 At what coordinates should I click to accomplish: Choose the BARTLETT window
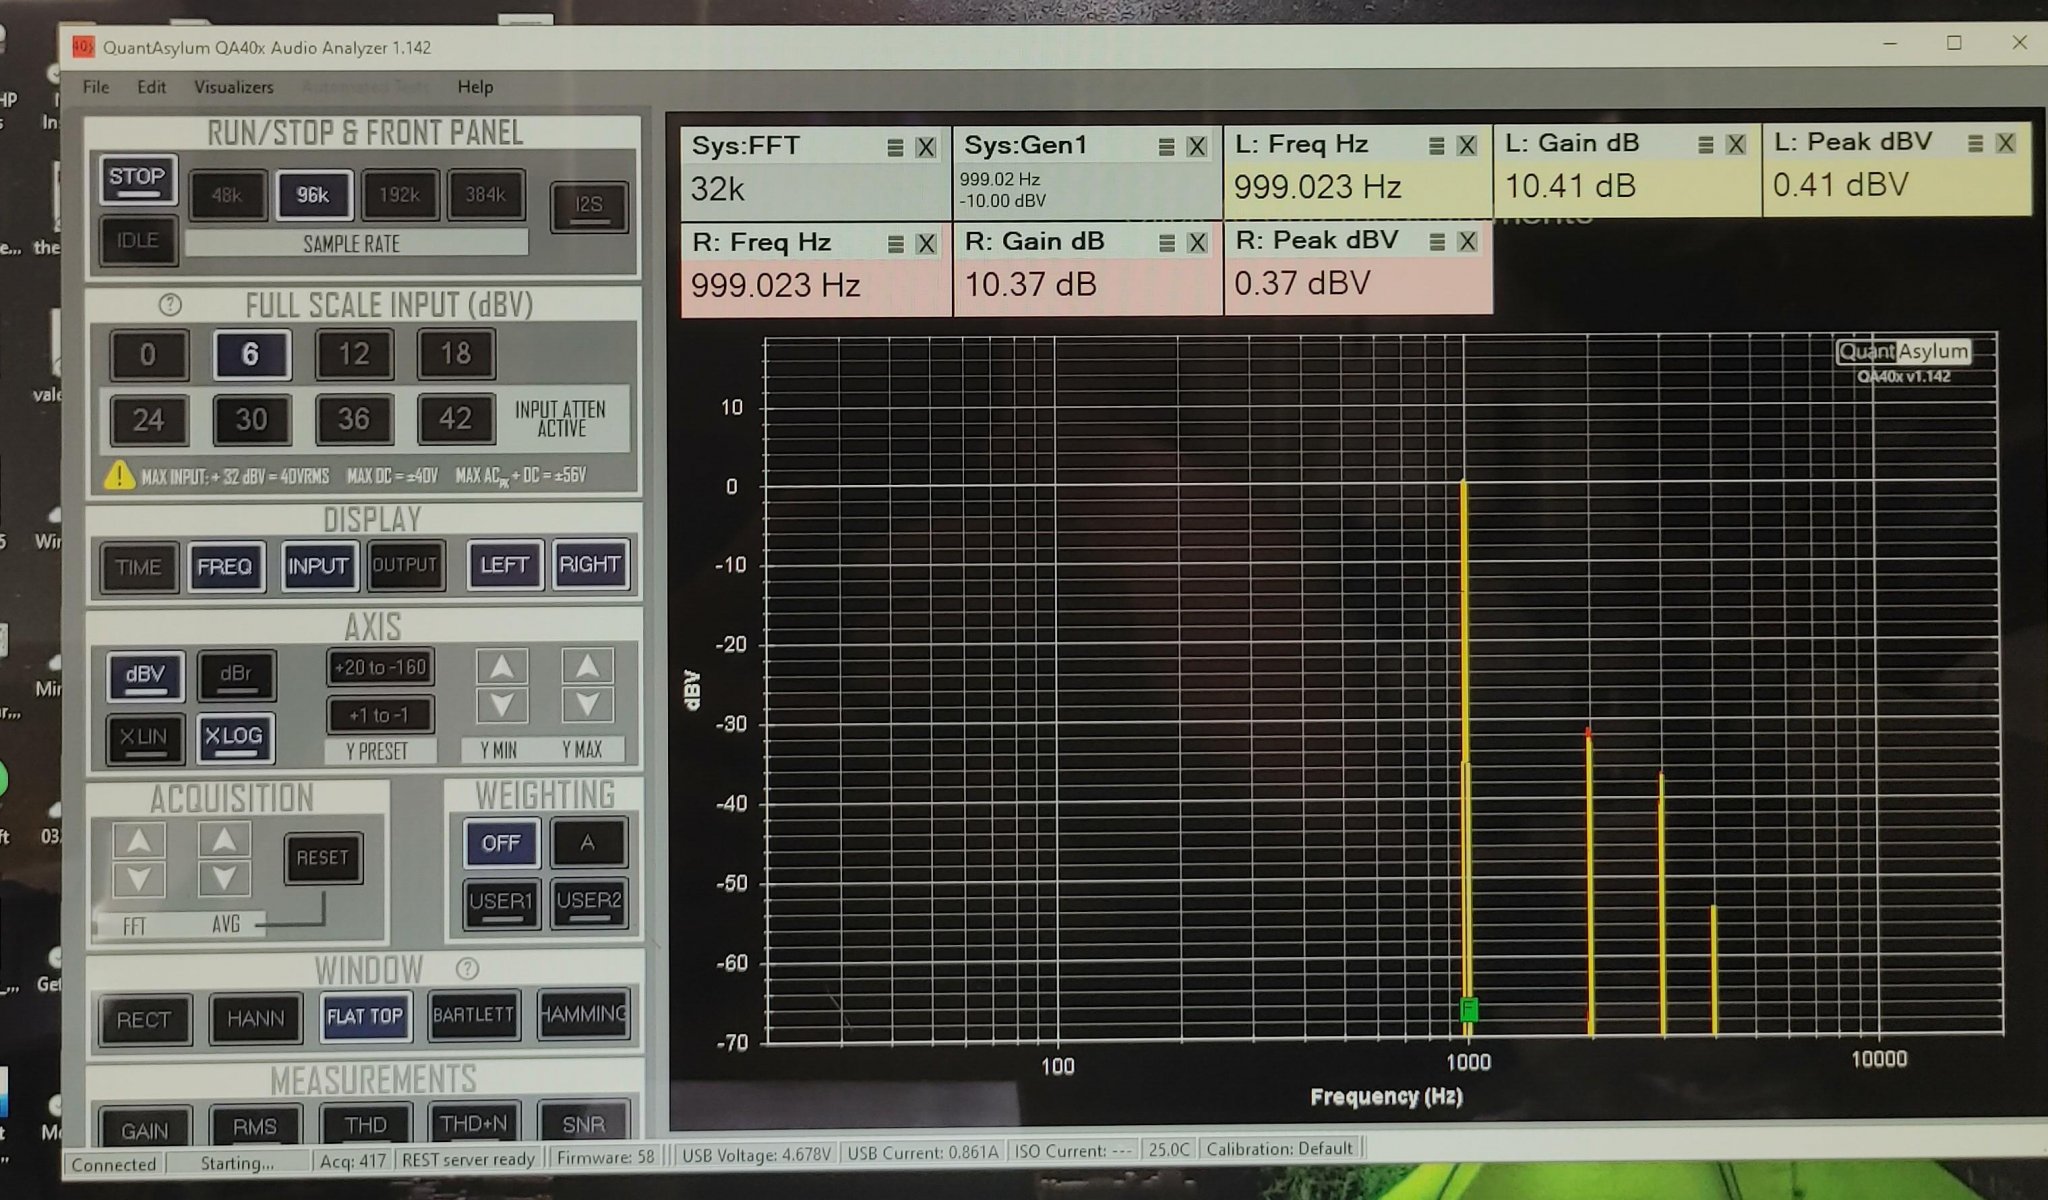coord(474,1015)
